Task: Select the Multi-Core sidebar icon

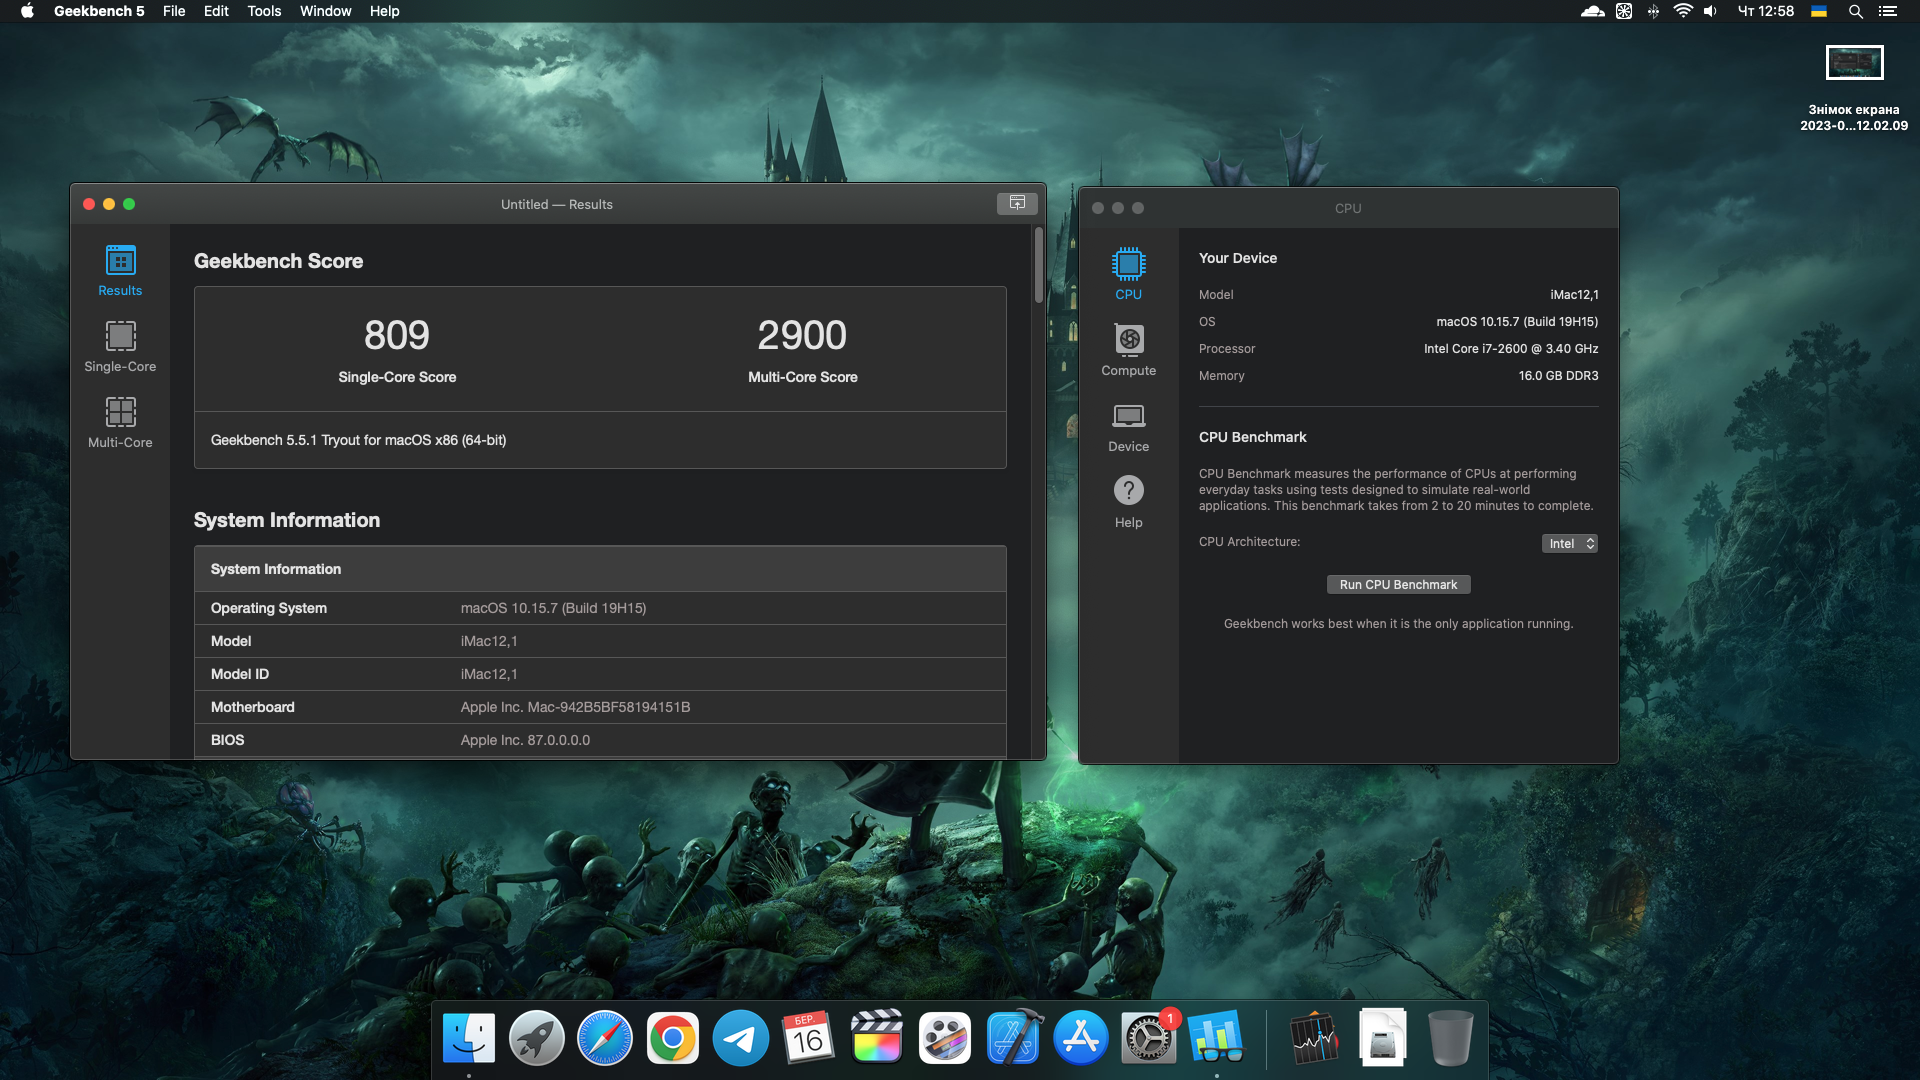Action: [x=120, y=422]
